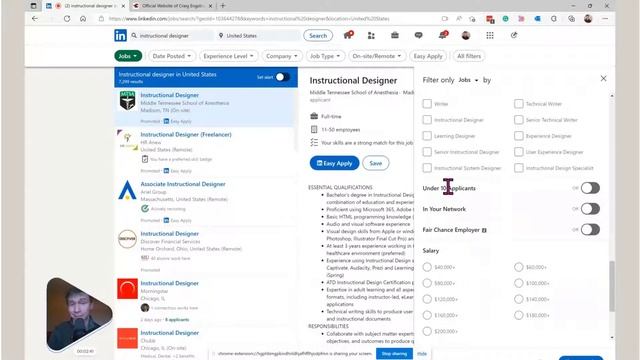
Task: Click the Stop sharing button
Action: click(394, 353)
